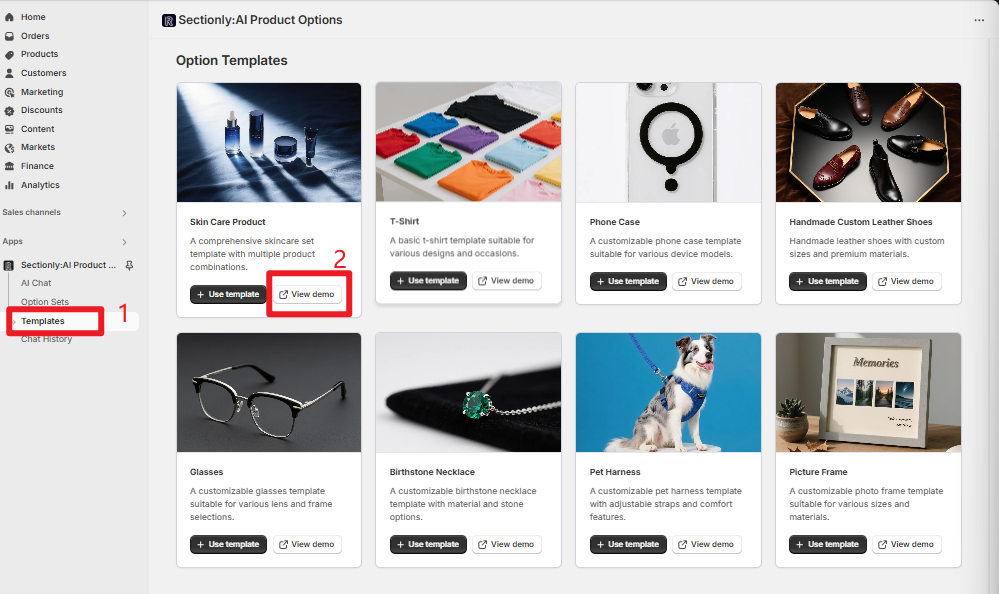The width and height of the screenshot is (999, 594).
Task: Open AI Chat in sidebar
Action: pyautogui.click(x=36, y=283)
